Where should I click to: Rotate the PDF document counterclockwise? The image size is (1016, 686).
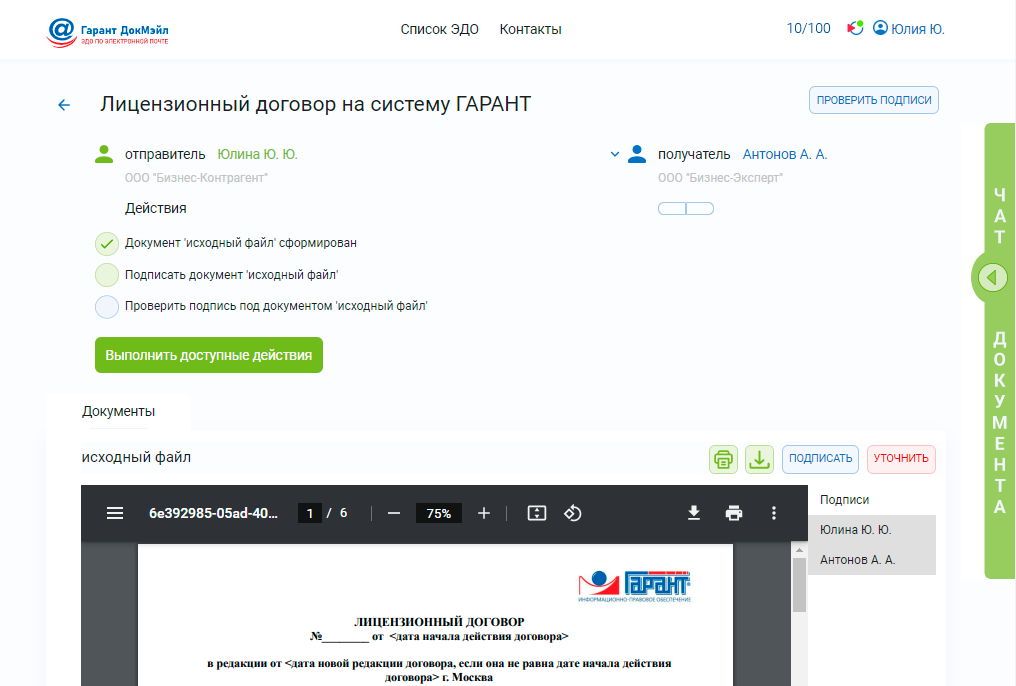(x=572, y=513)
